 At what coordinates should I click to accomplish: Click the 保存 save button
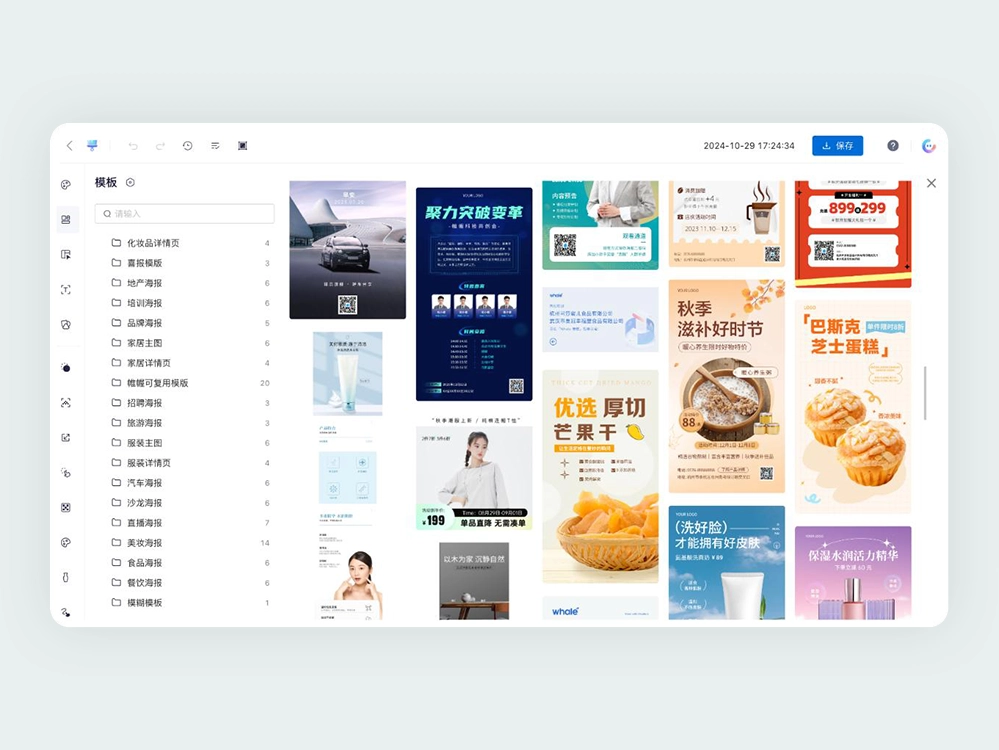click(837, 146)
